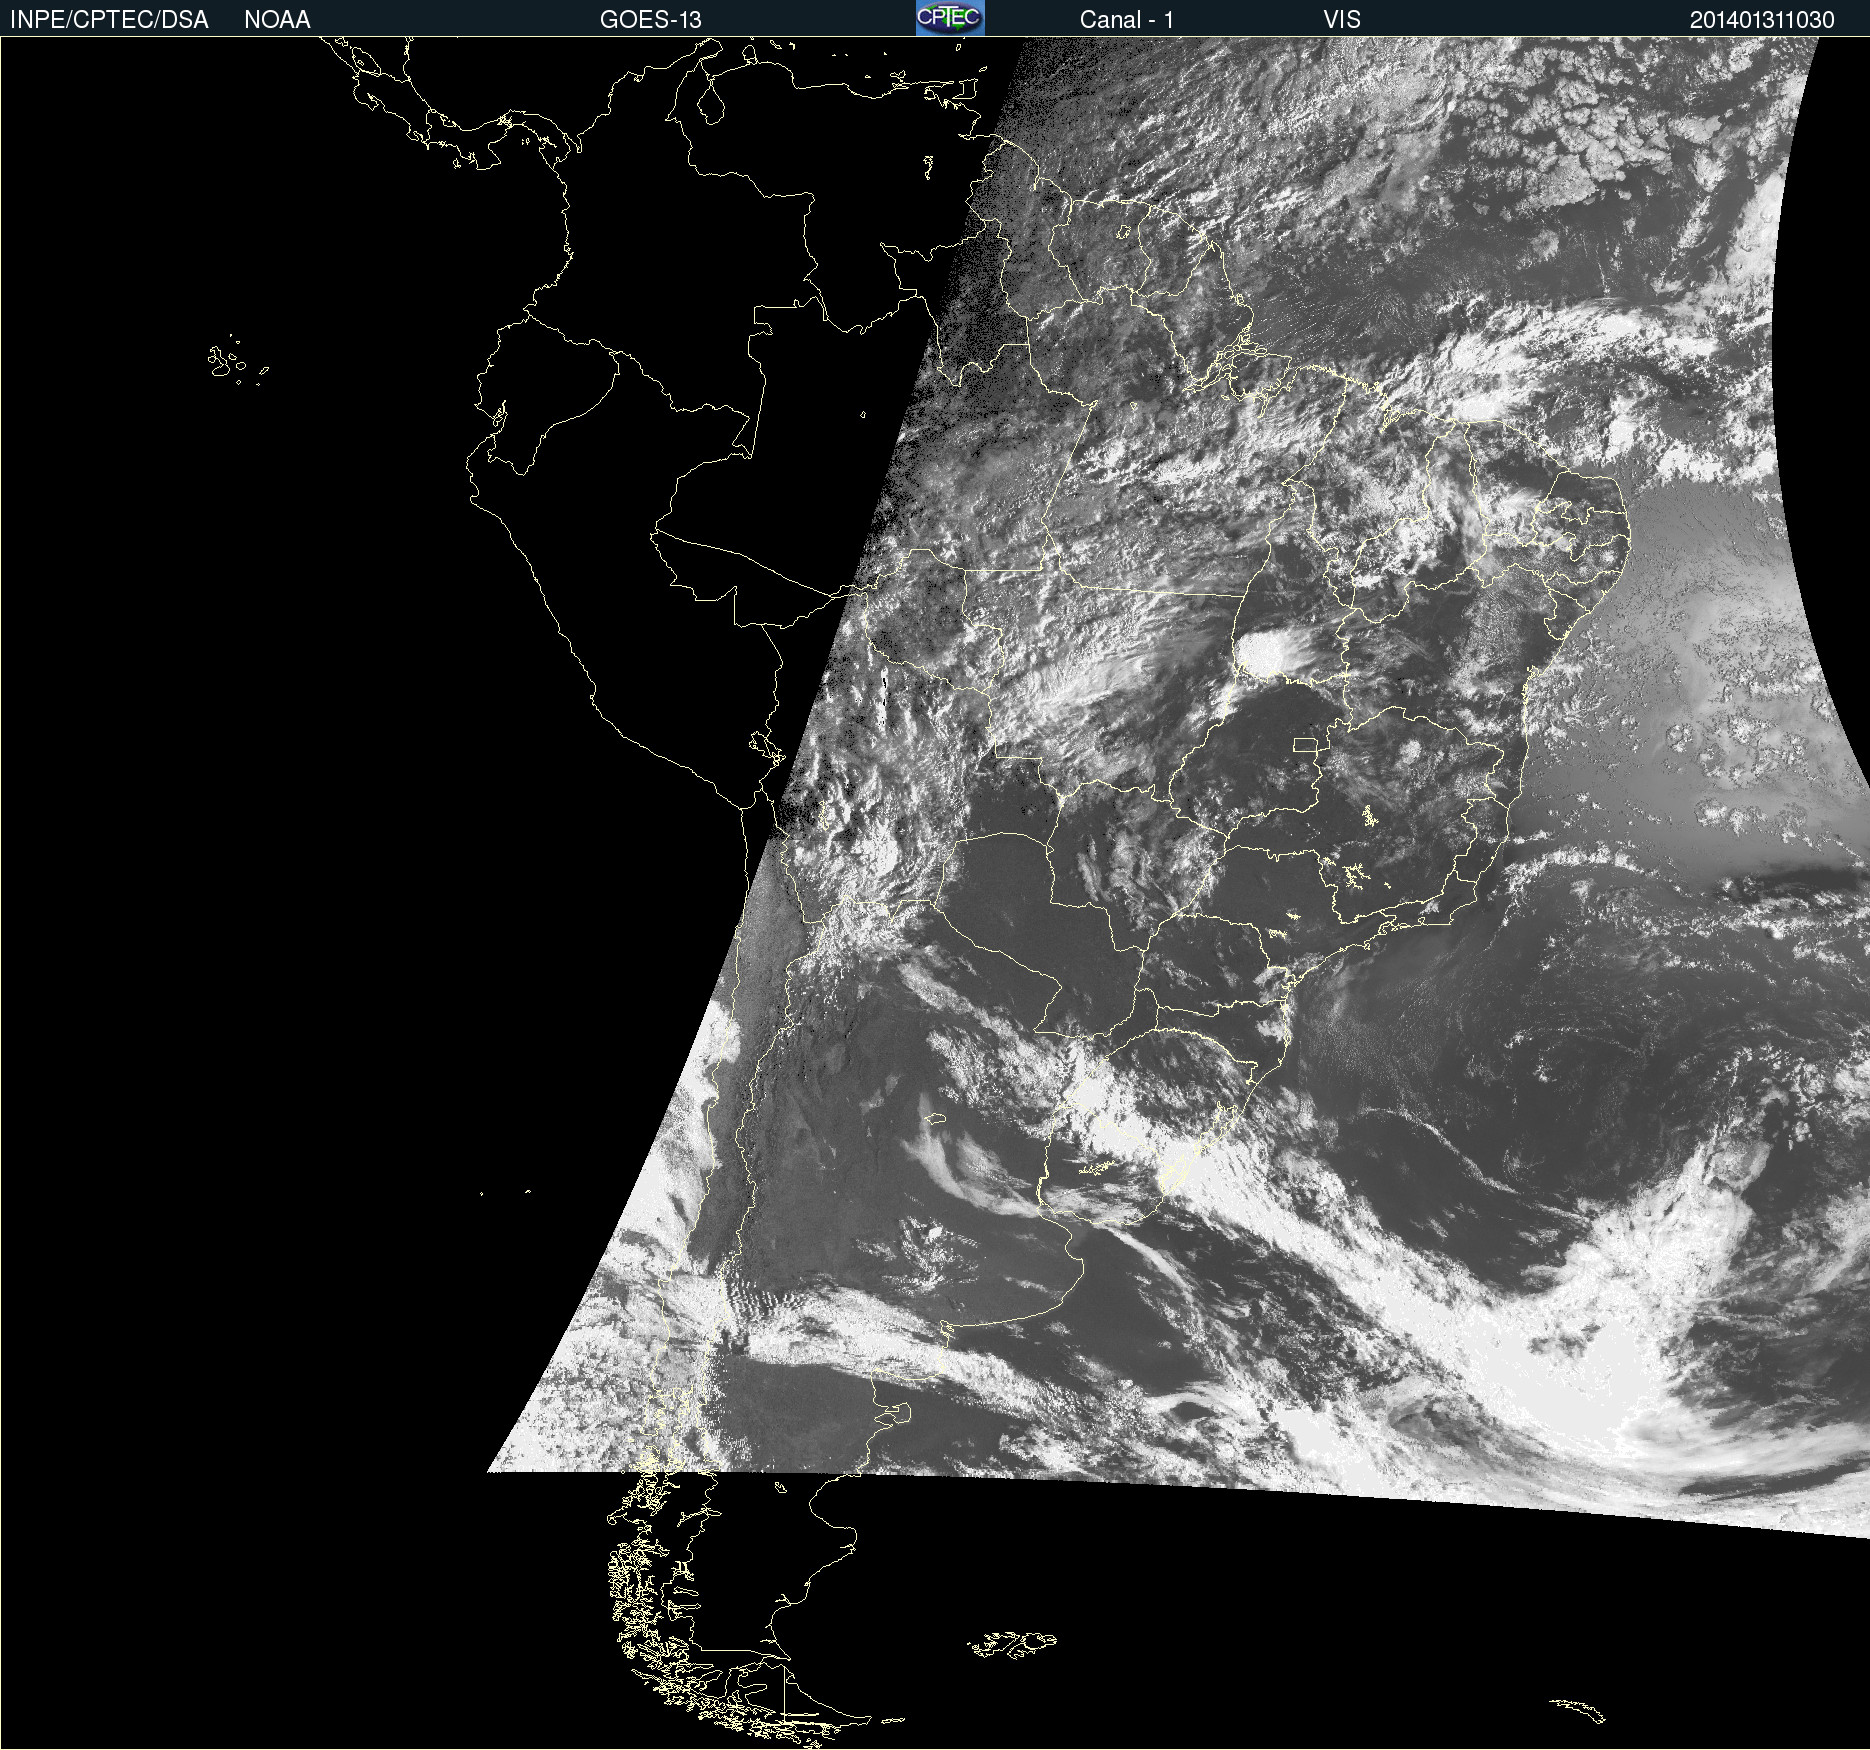This screenshot has width=1870, height=1750.
Task: Click the CPTEC logo in header
Action: point(950,18)
